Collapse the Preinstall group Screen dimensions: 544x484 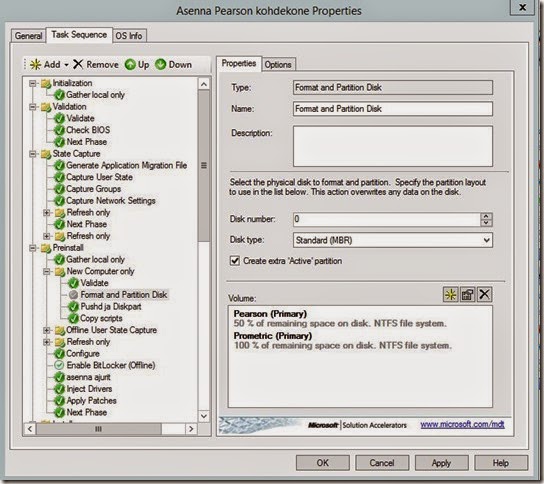coord(32,248)
